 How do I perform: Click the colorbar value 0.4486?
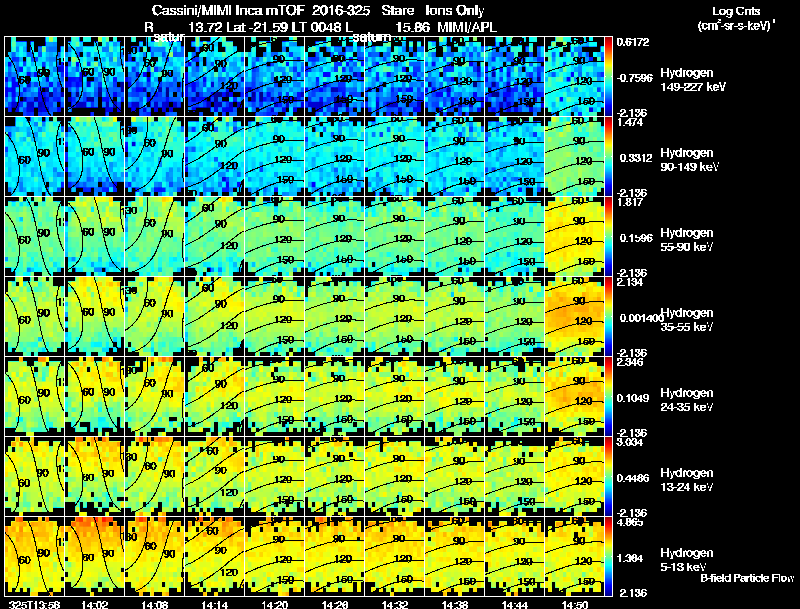click(633, 478)
